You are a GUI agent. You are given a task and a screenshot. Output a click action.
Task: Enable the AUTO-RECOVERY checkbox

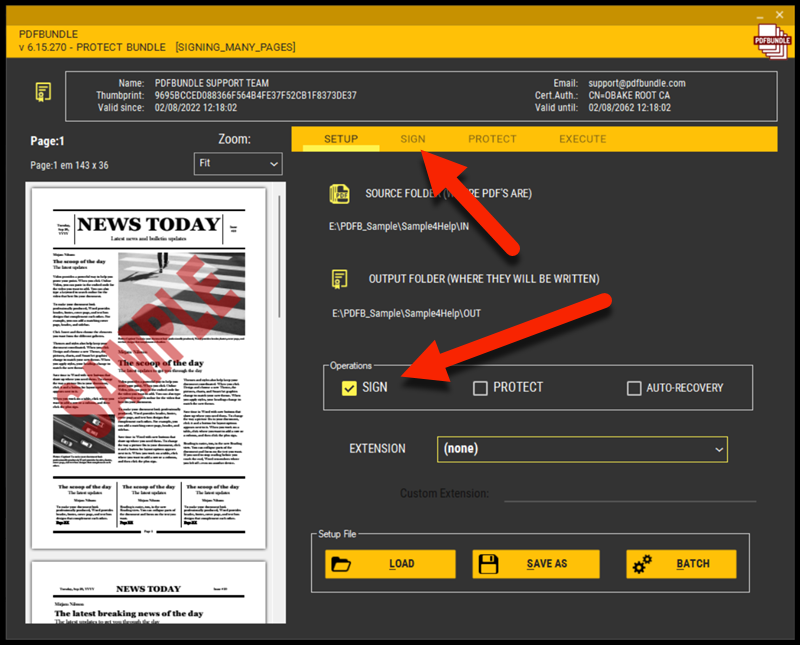(634, 388)
